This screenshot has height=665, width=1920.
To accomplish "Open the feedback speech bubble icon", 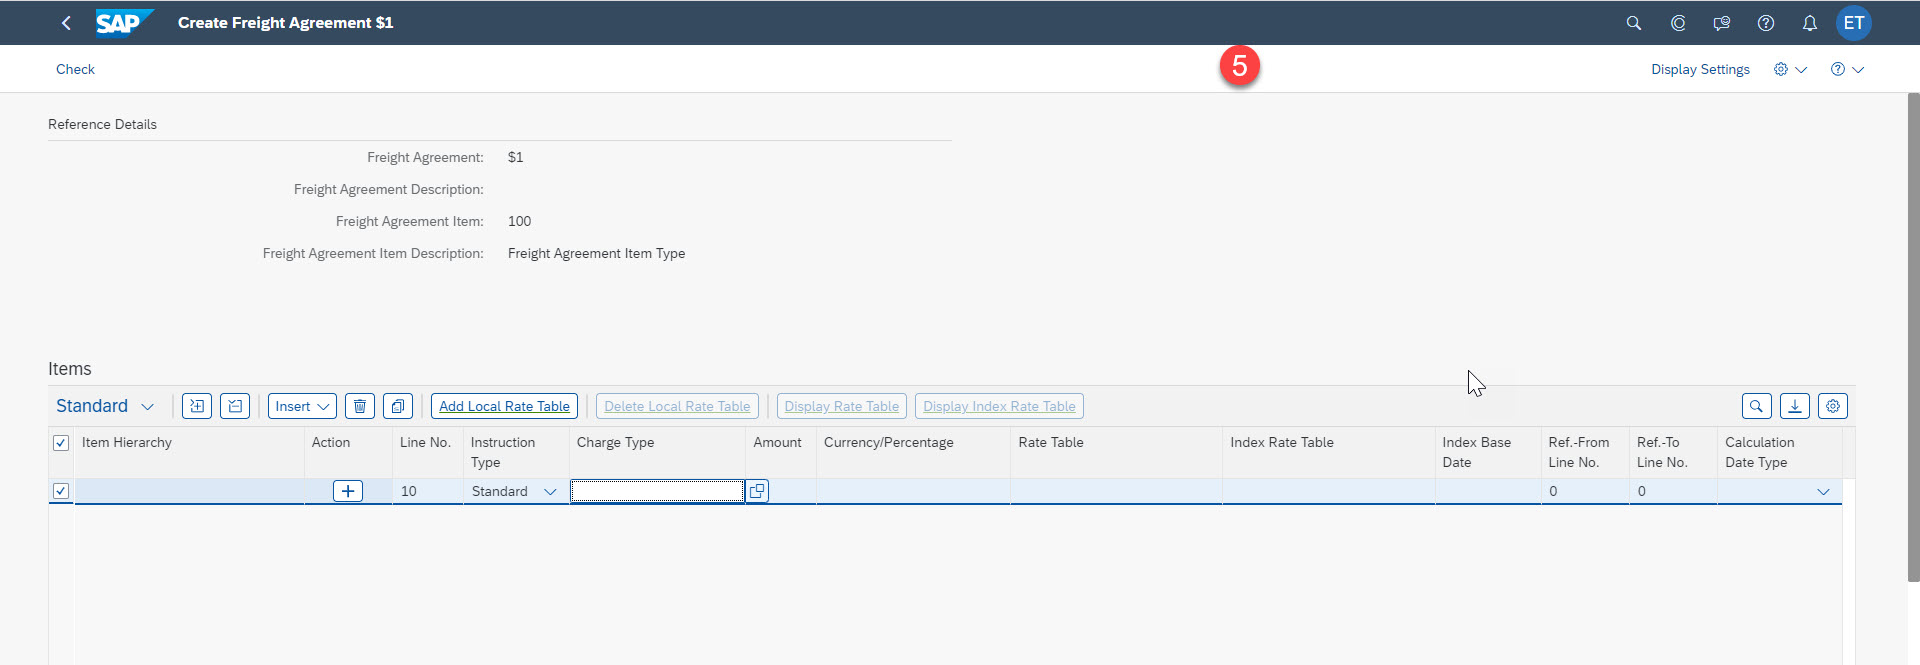I will pyautogui.click(x=1721, y=23).
